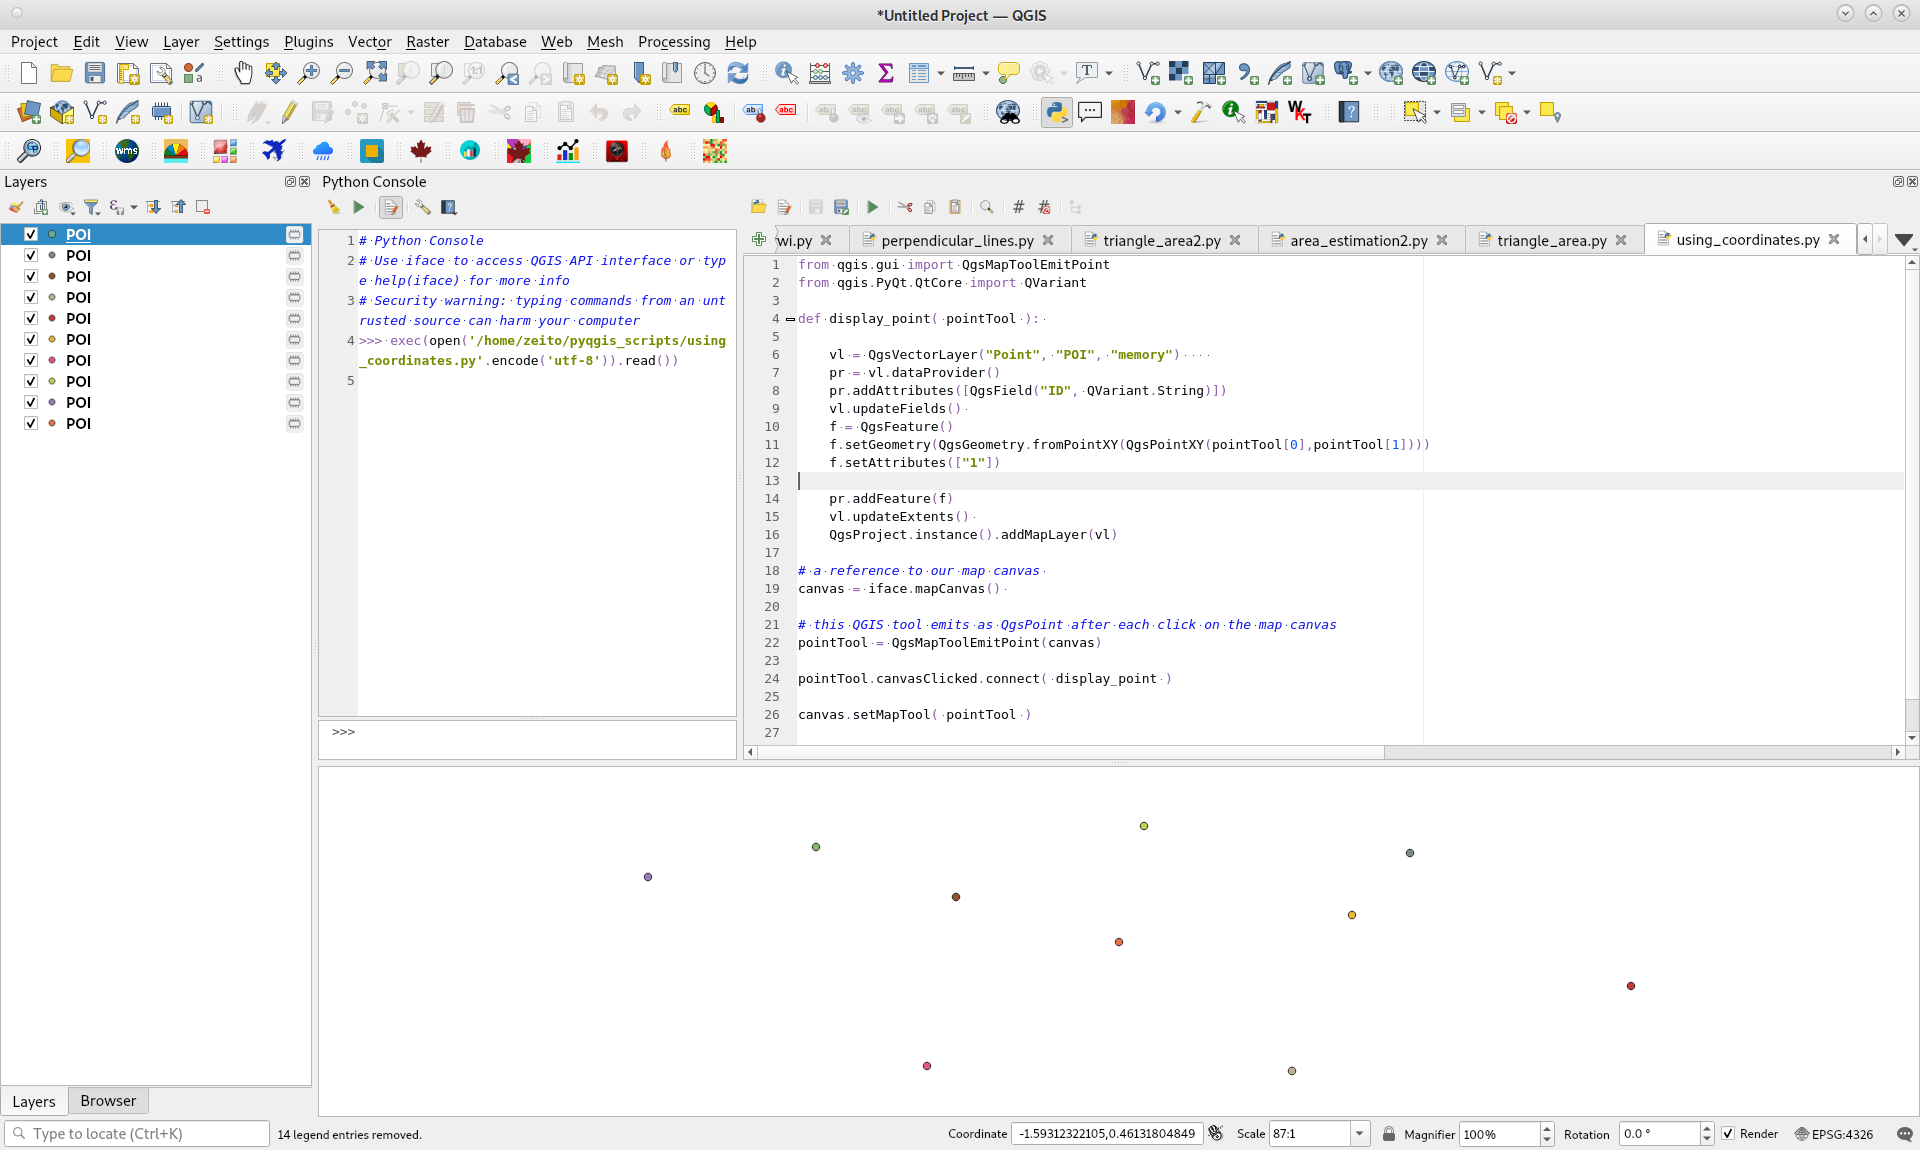Click the Zoom Full extent icon

click(x=375, y=73)
